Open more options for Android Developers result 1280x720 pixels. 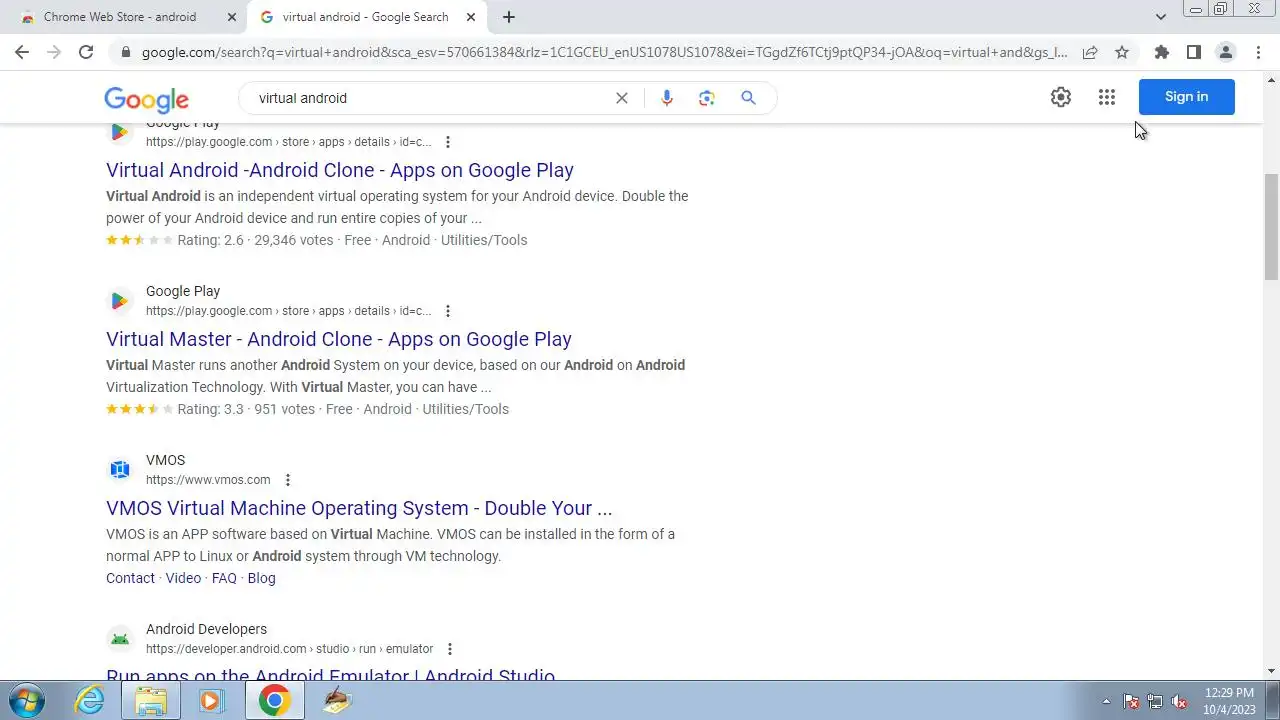450,649
